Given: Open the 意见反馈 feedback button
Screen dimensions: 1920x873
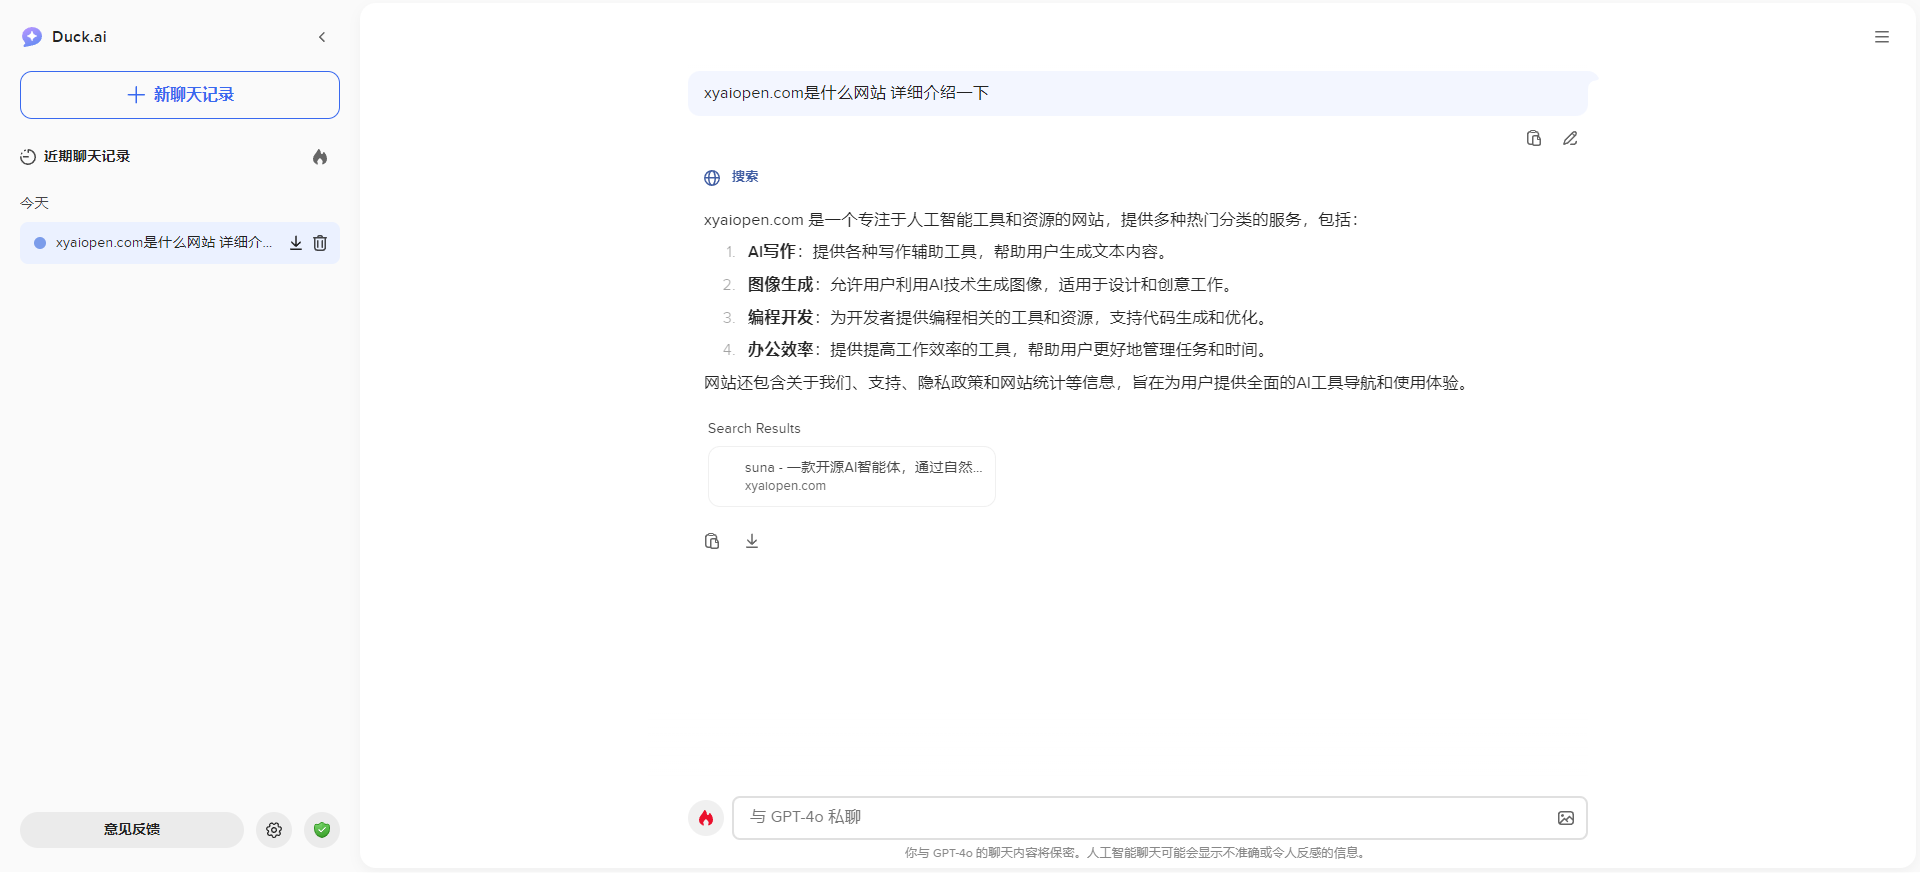Looking at the screenshot, I should click(x=132, y=830).
